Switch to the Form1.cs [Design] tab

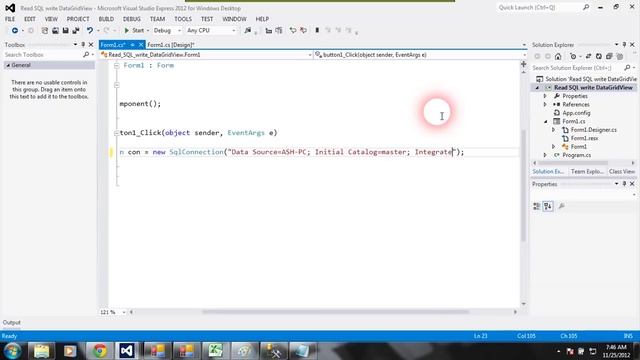click(x=171, y=45)
